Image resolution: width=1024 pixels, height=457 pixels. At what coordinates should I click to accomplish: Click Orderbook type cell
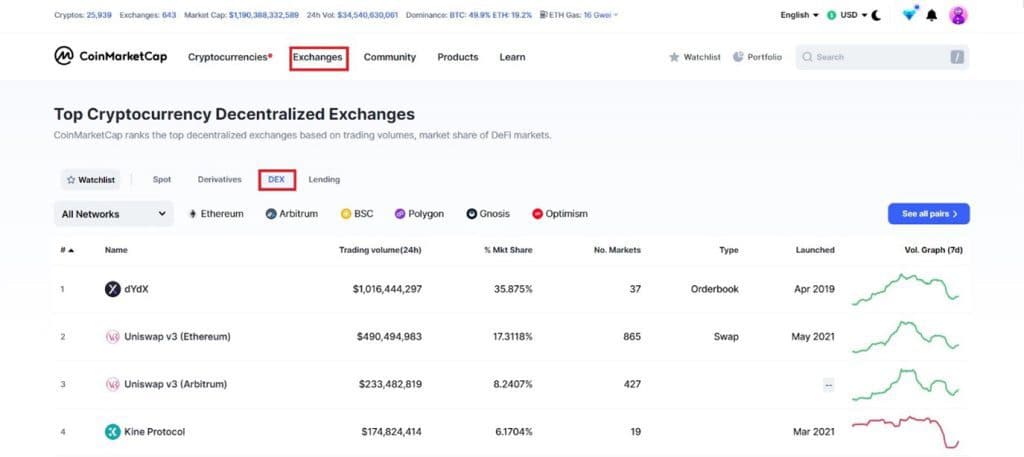coord(714,289)
